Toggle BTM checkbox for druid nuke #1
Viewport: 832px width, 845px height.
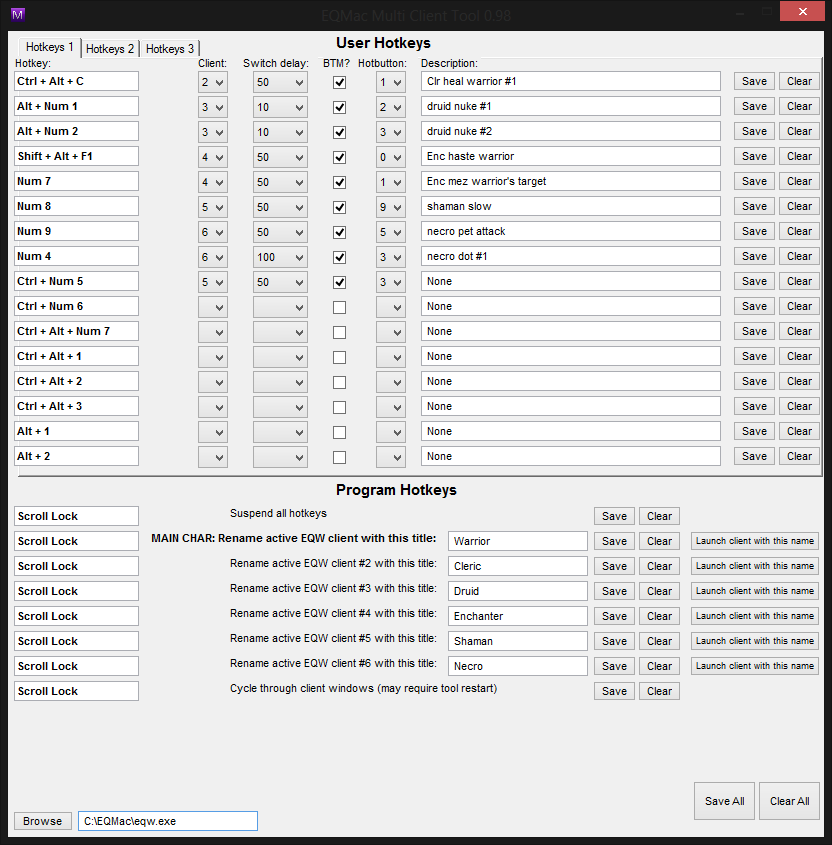(x=339, y=107)
